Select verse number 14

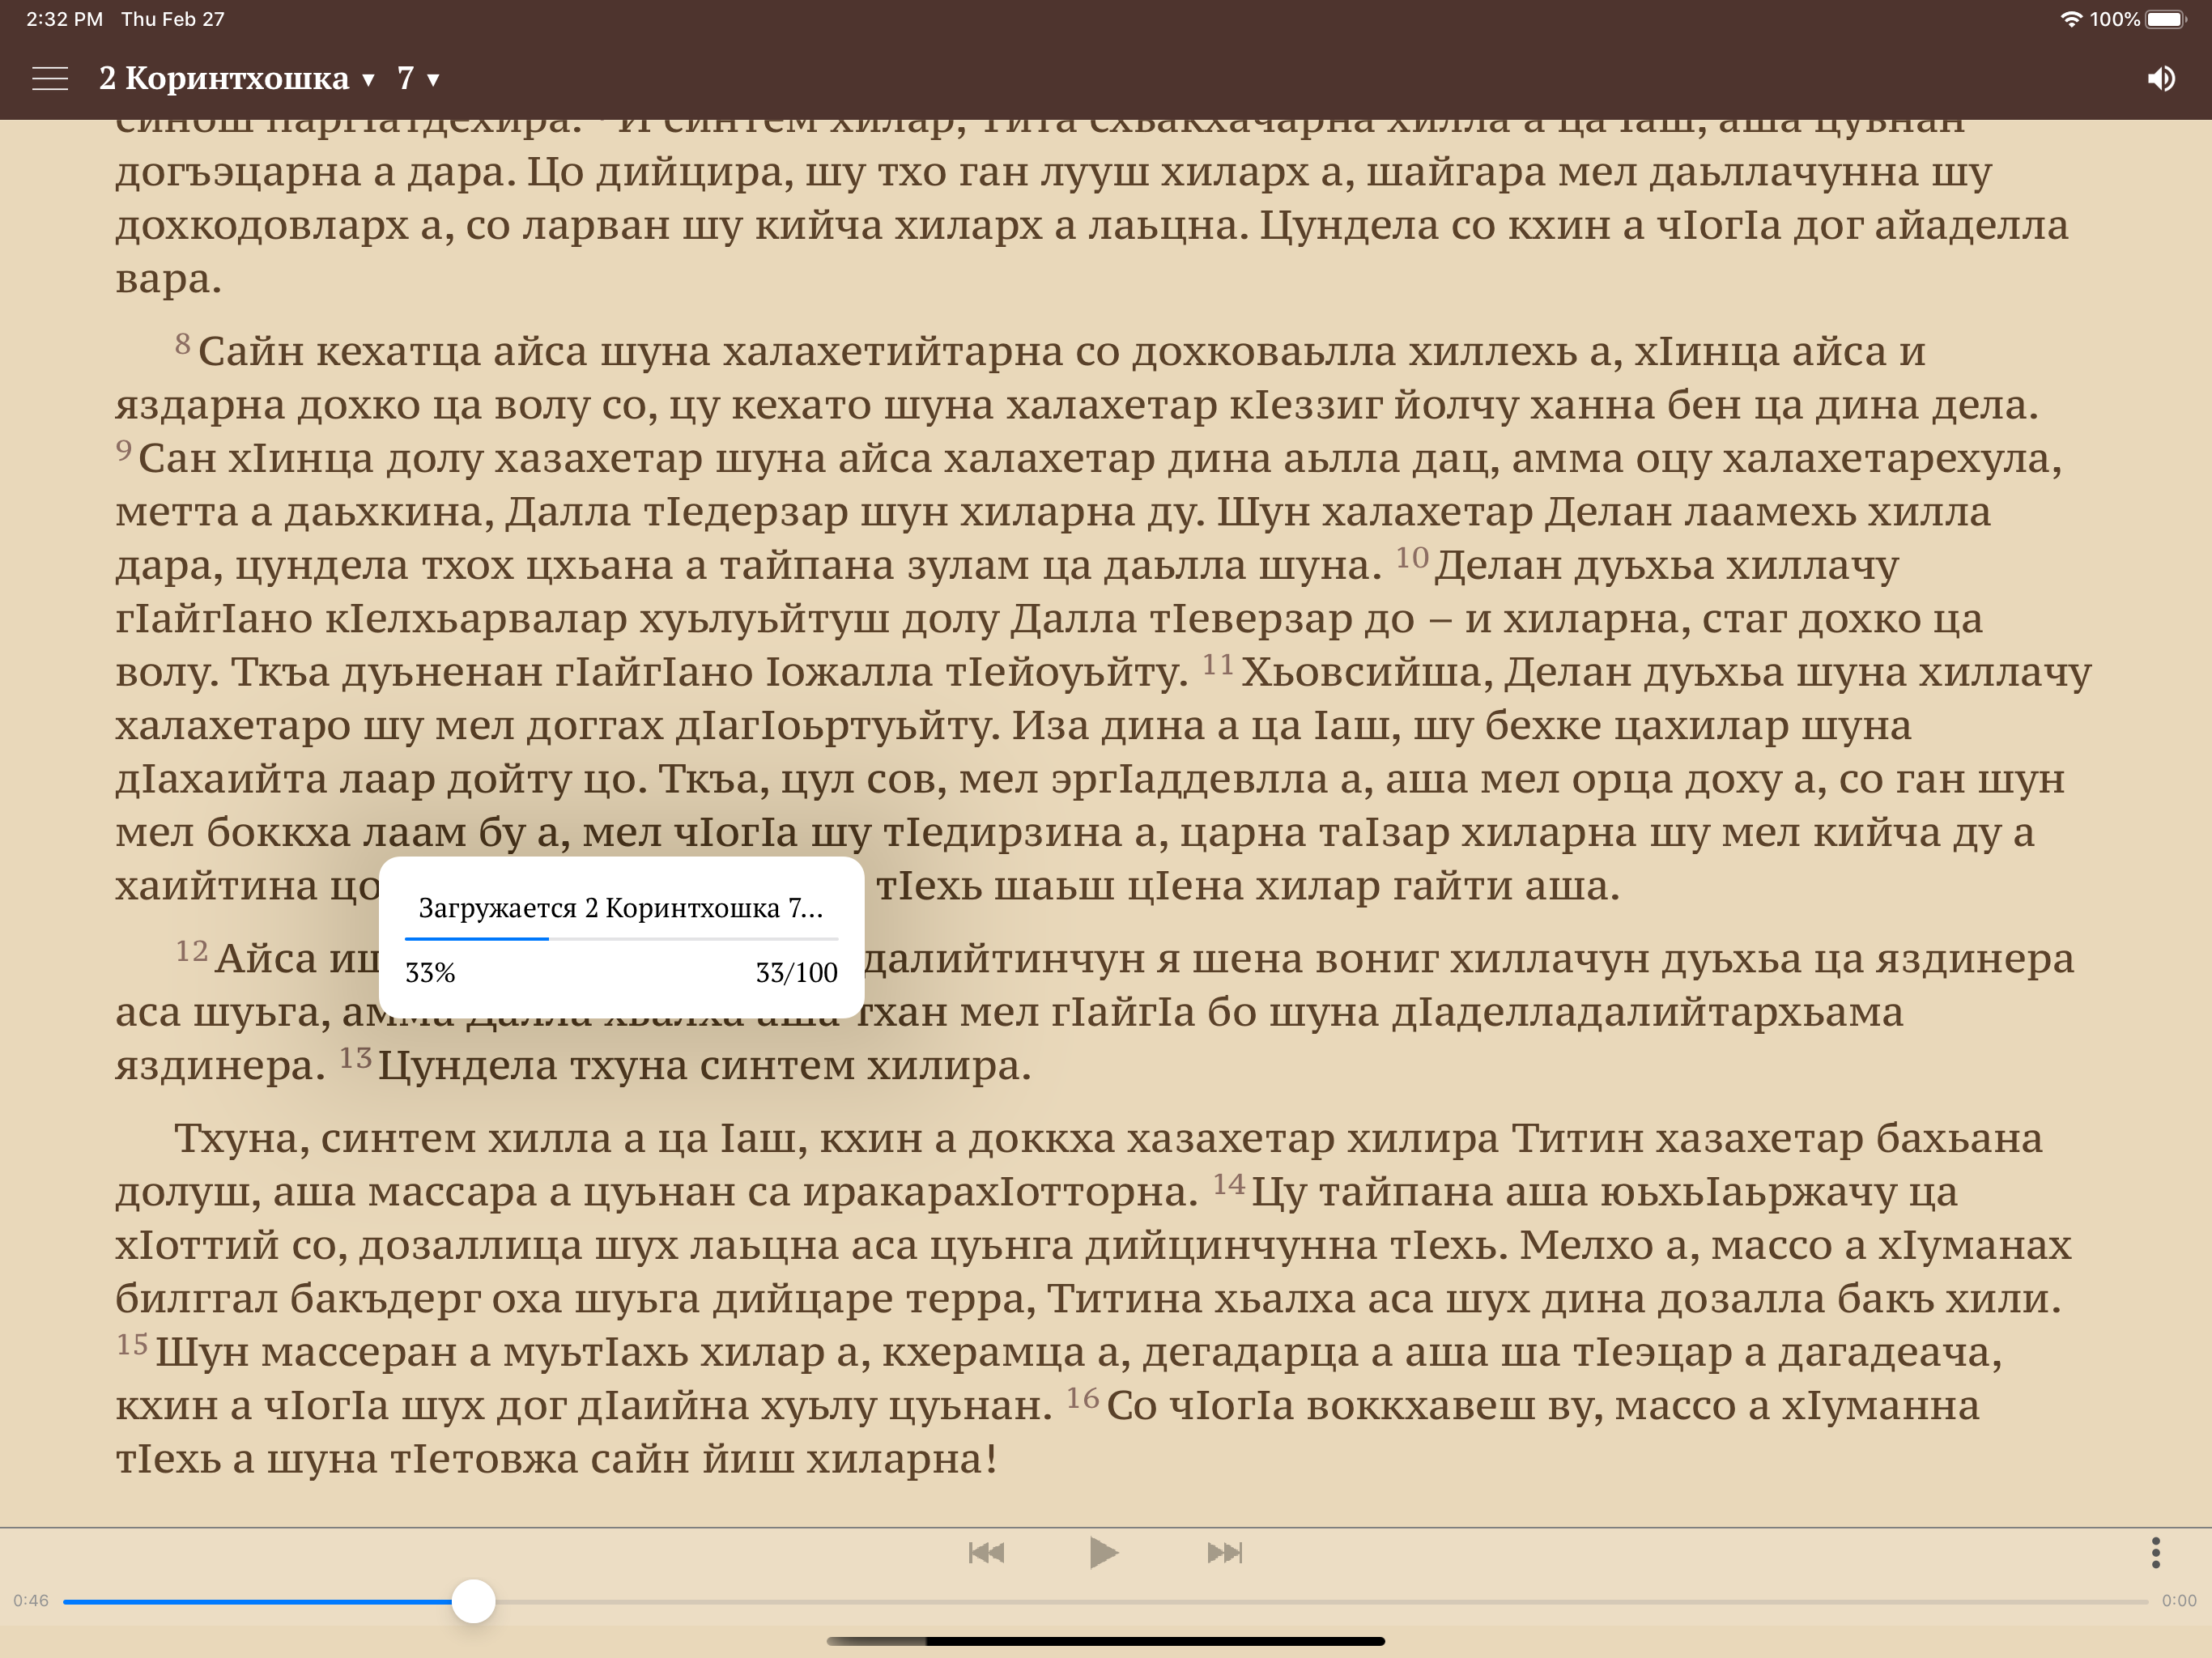tap(1229, 1184)
